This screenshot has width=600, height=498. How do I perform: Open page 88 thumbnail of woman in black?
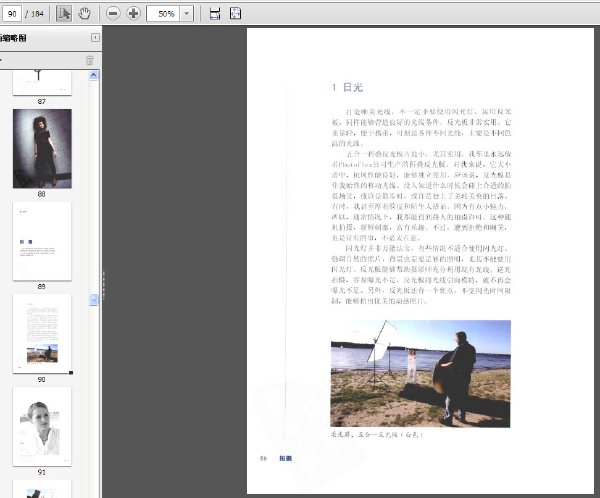click(42, 149)
